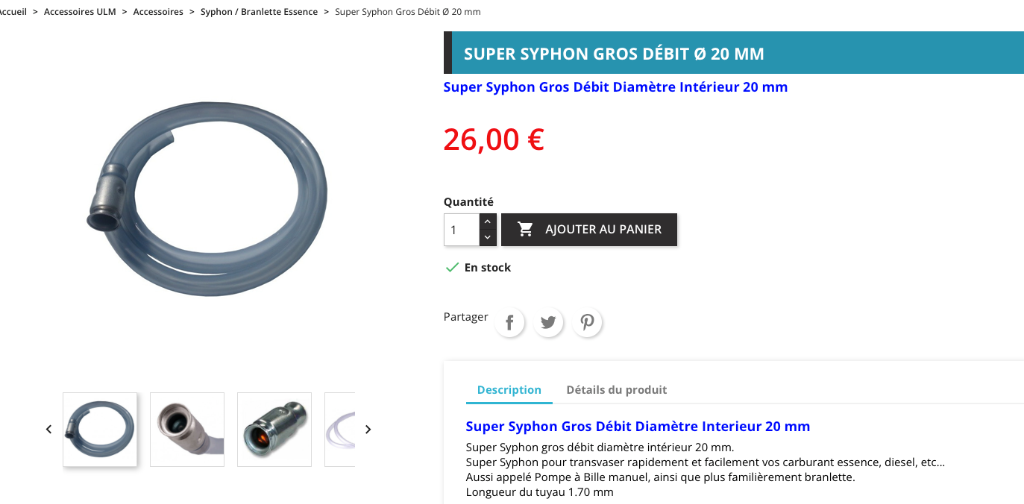Increase quantity with the up arrow
Screen dimensions: 1024x504
pos(488,222)
